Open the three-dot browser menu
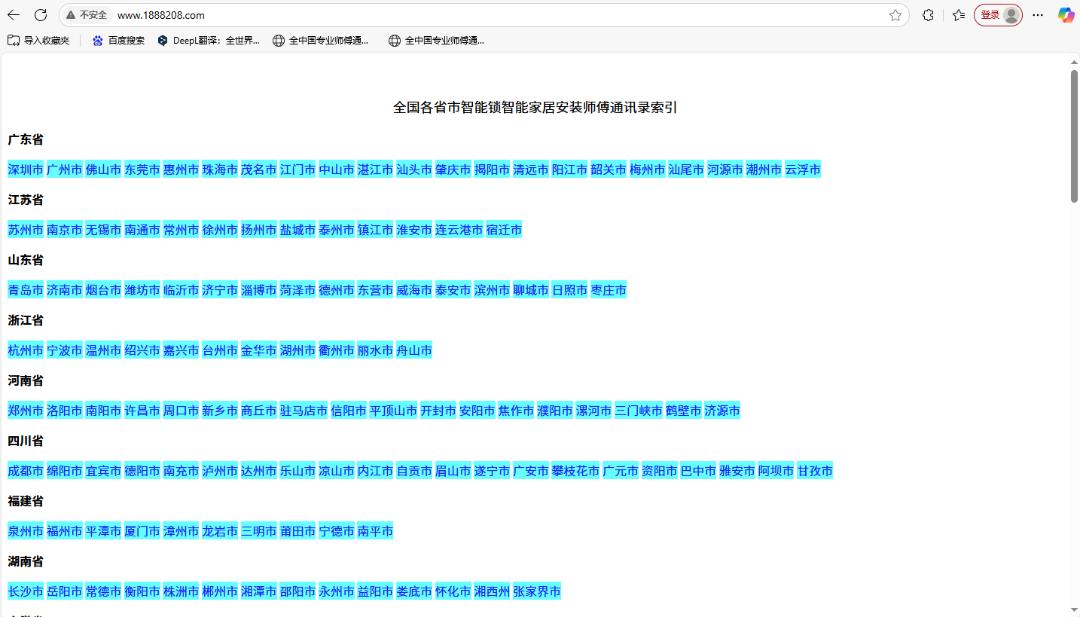 pos(1038,14)
